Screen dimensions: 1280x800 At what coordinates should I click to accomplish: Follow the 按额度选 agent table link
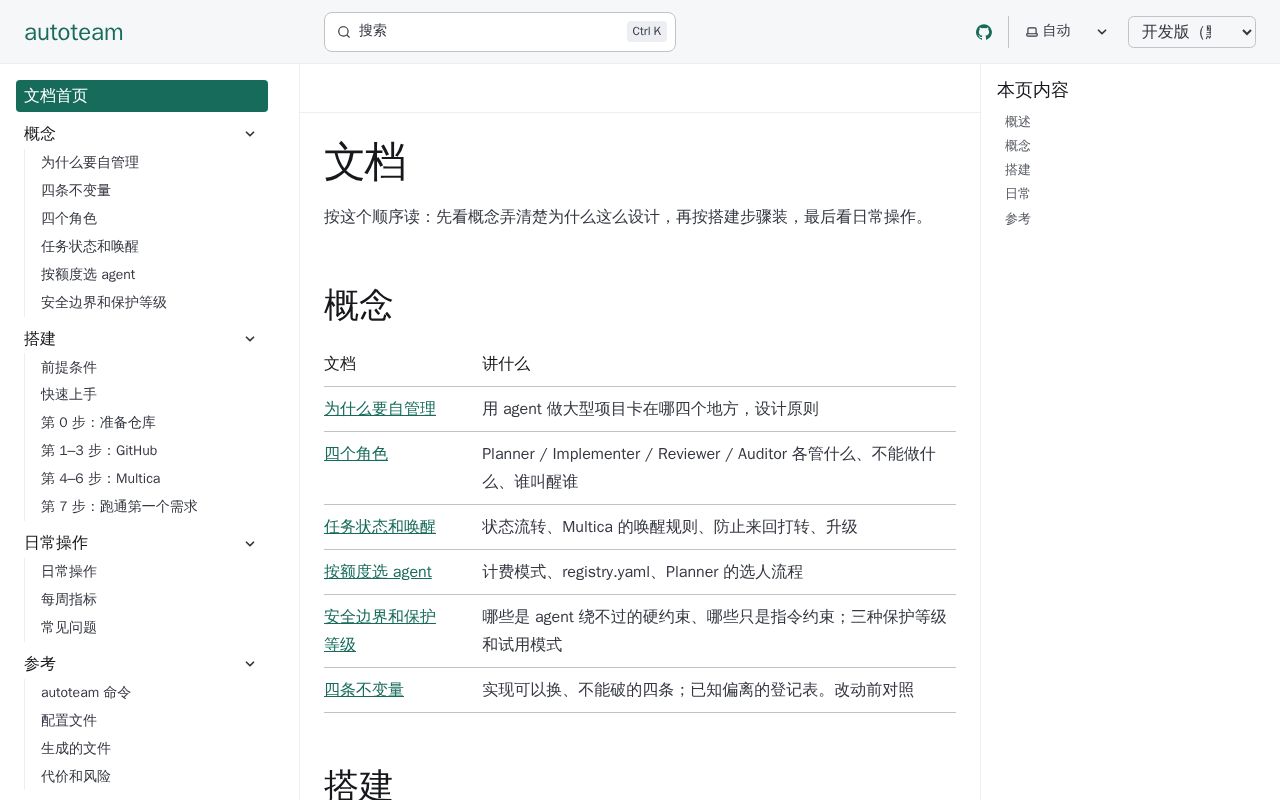pyautogui.click(x=378, y=572)
